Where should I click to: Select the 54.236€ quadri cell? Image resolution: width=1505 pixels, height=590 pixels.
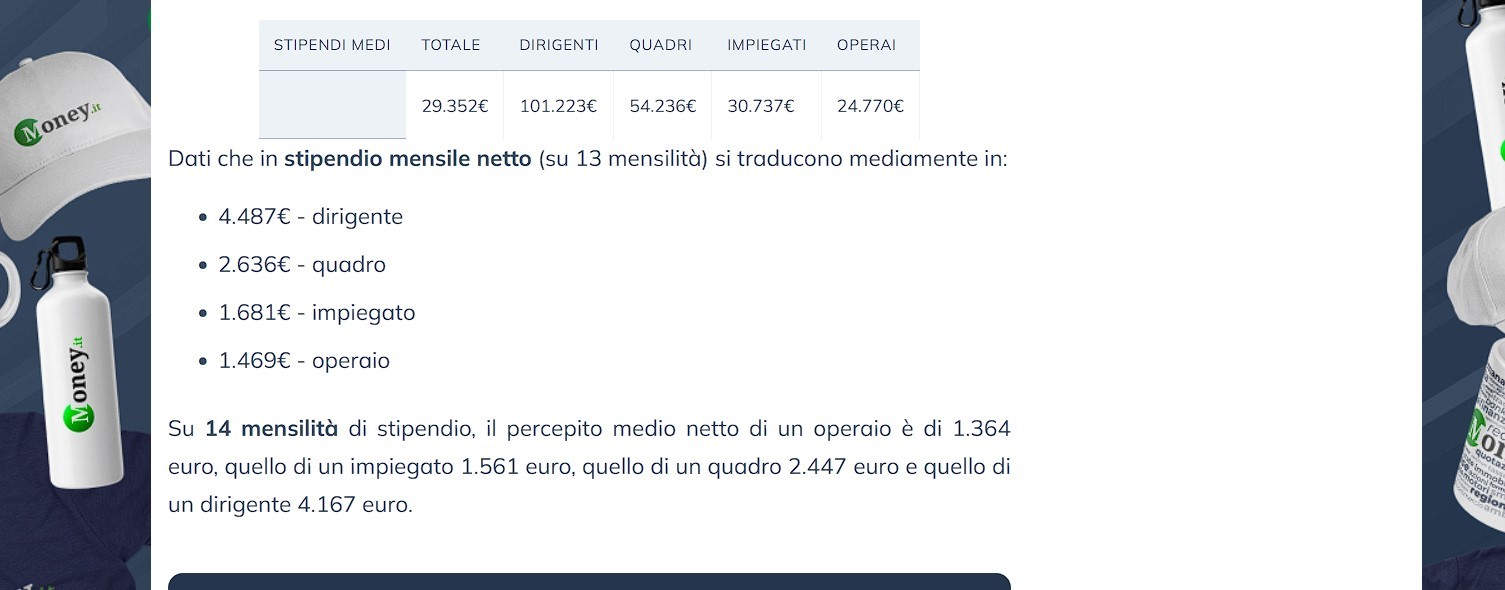(663, 105)
